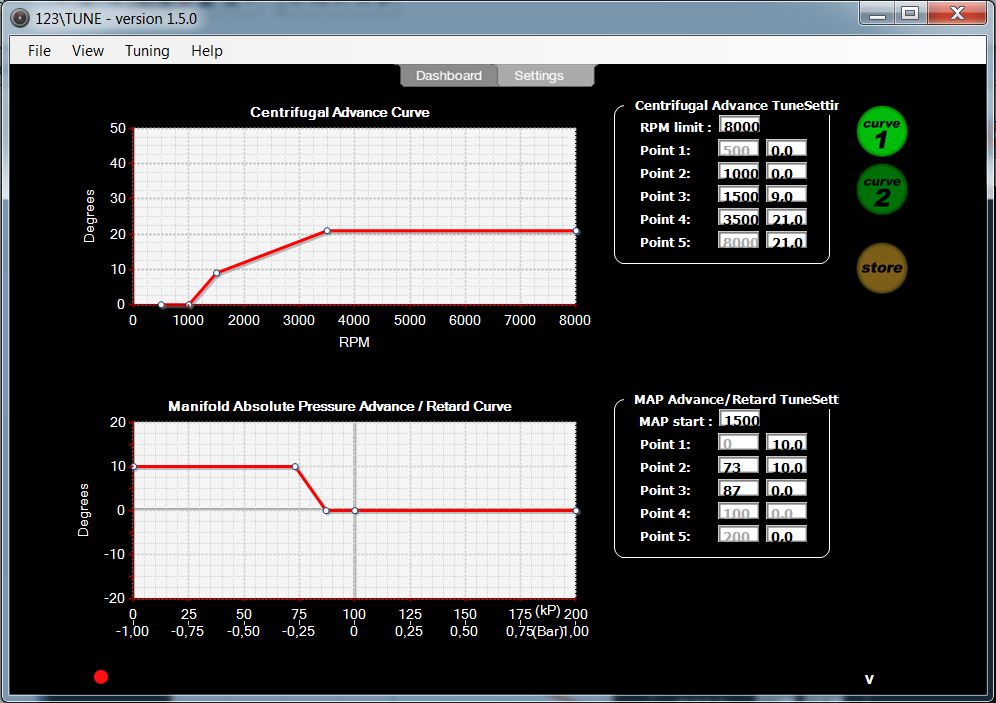Edit centrifugal Point 3 RPM field 1500
The width and height of the screenshot is (996, 703).
(x=740, y=196)
